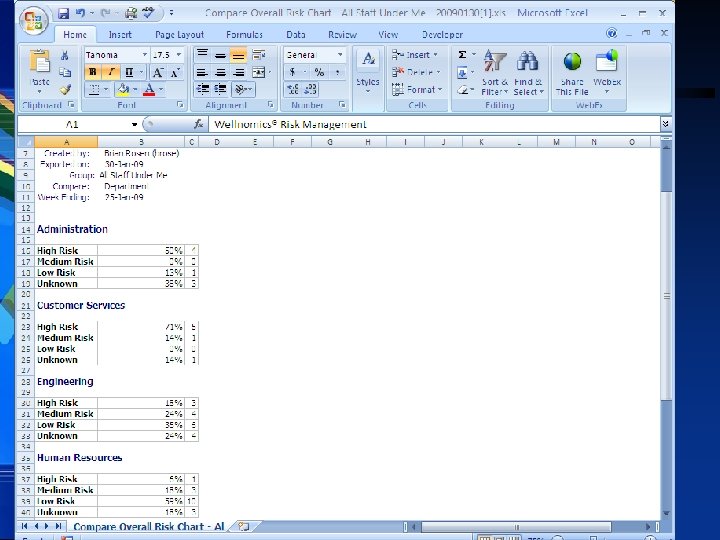Click the Insert Function fx button
720x540 pixels.
tap(198, 124)
